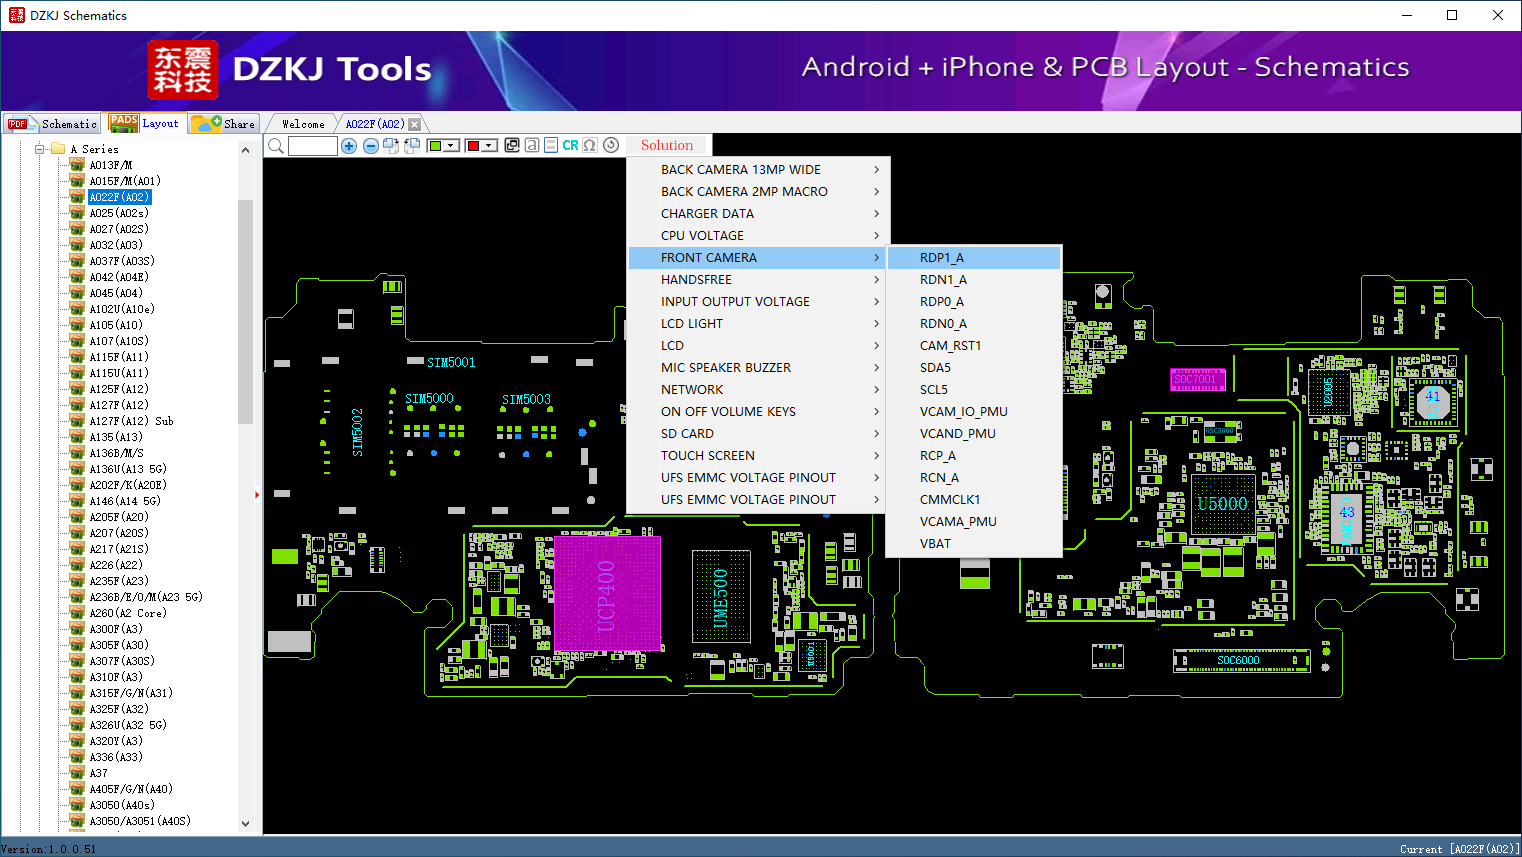
Task: Click the zoom out minus icon
Action: tap(371, 146)
